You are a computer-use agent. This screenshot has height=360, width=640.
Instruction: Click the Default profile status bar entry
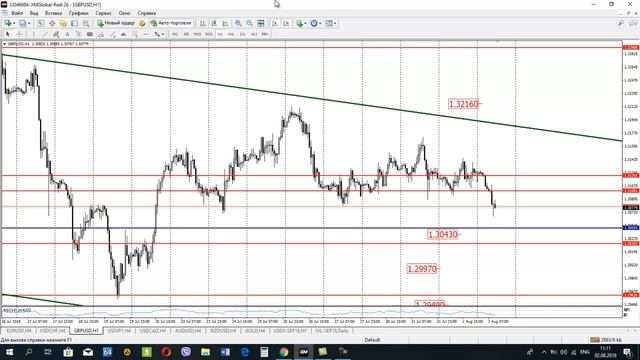click(372, 340)
